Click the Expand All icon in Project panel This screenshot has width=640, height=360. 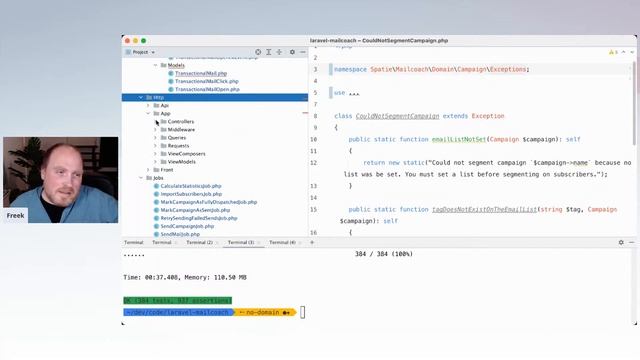(x=269, y=52)
